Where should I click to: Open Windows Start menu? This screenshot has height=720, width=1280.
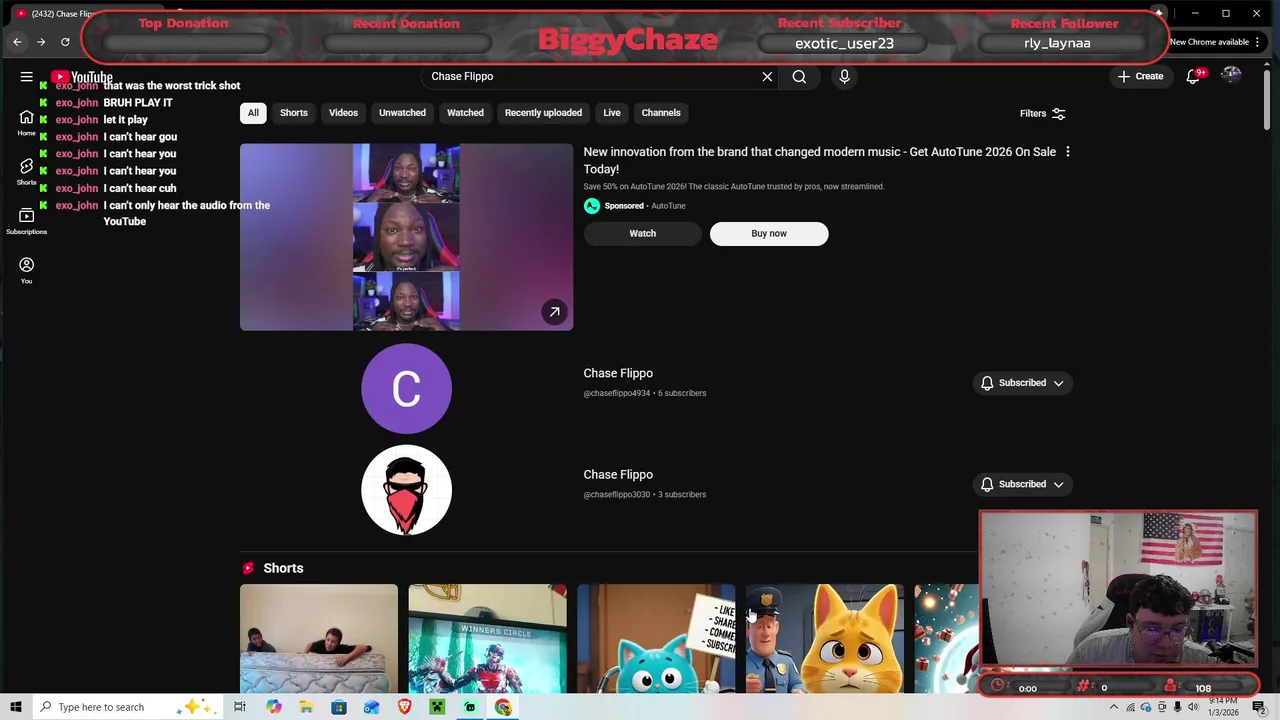point(16,707)
